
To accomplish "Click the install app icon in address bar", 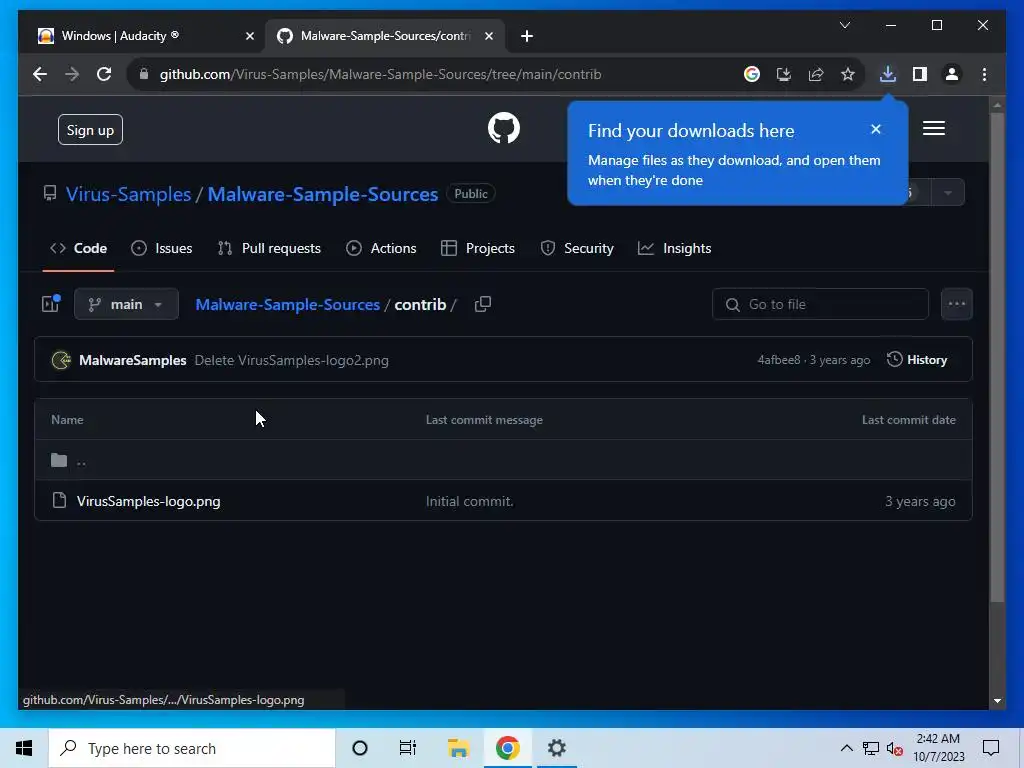I will pos(784,74).
